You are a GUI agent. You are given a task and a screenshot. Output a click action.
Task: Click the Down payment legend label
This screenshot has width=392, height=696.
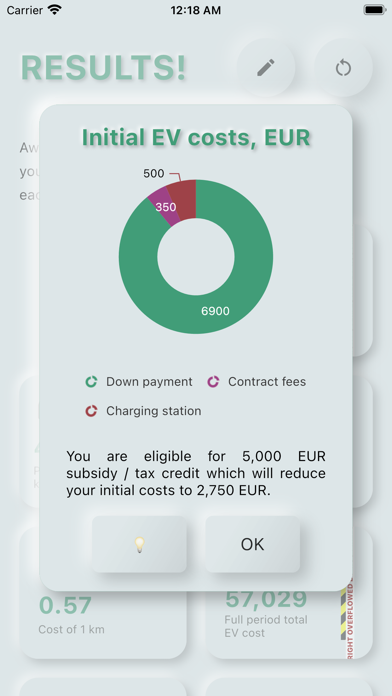(149, 382)
